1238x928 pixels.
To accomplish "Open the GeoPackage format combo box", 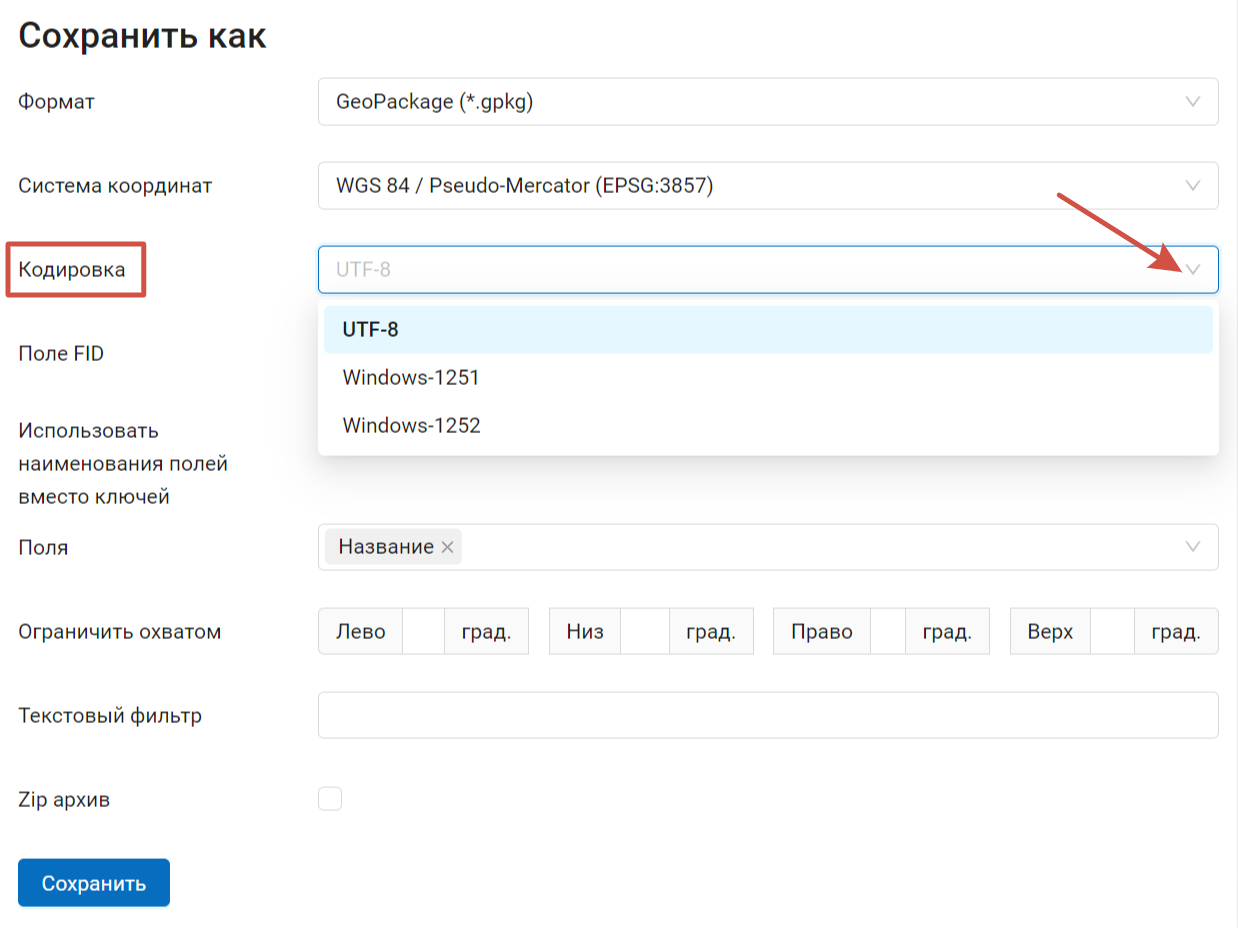I will [768, 102].
